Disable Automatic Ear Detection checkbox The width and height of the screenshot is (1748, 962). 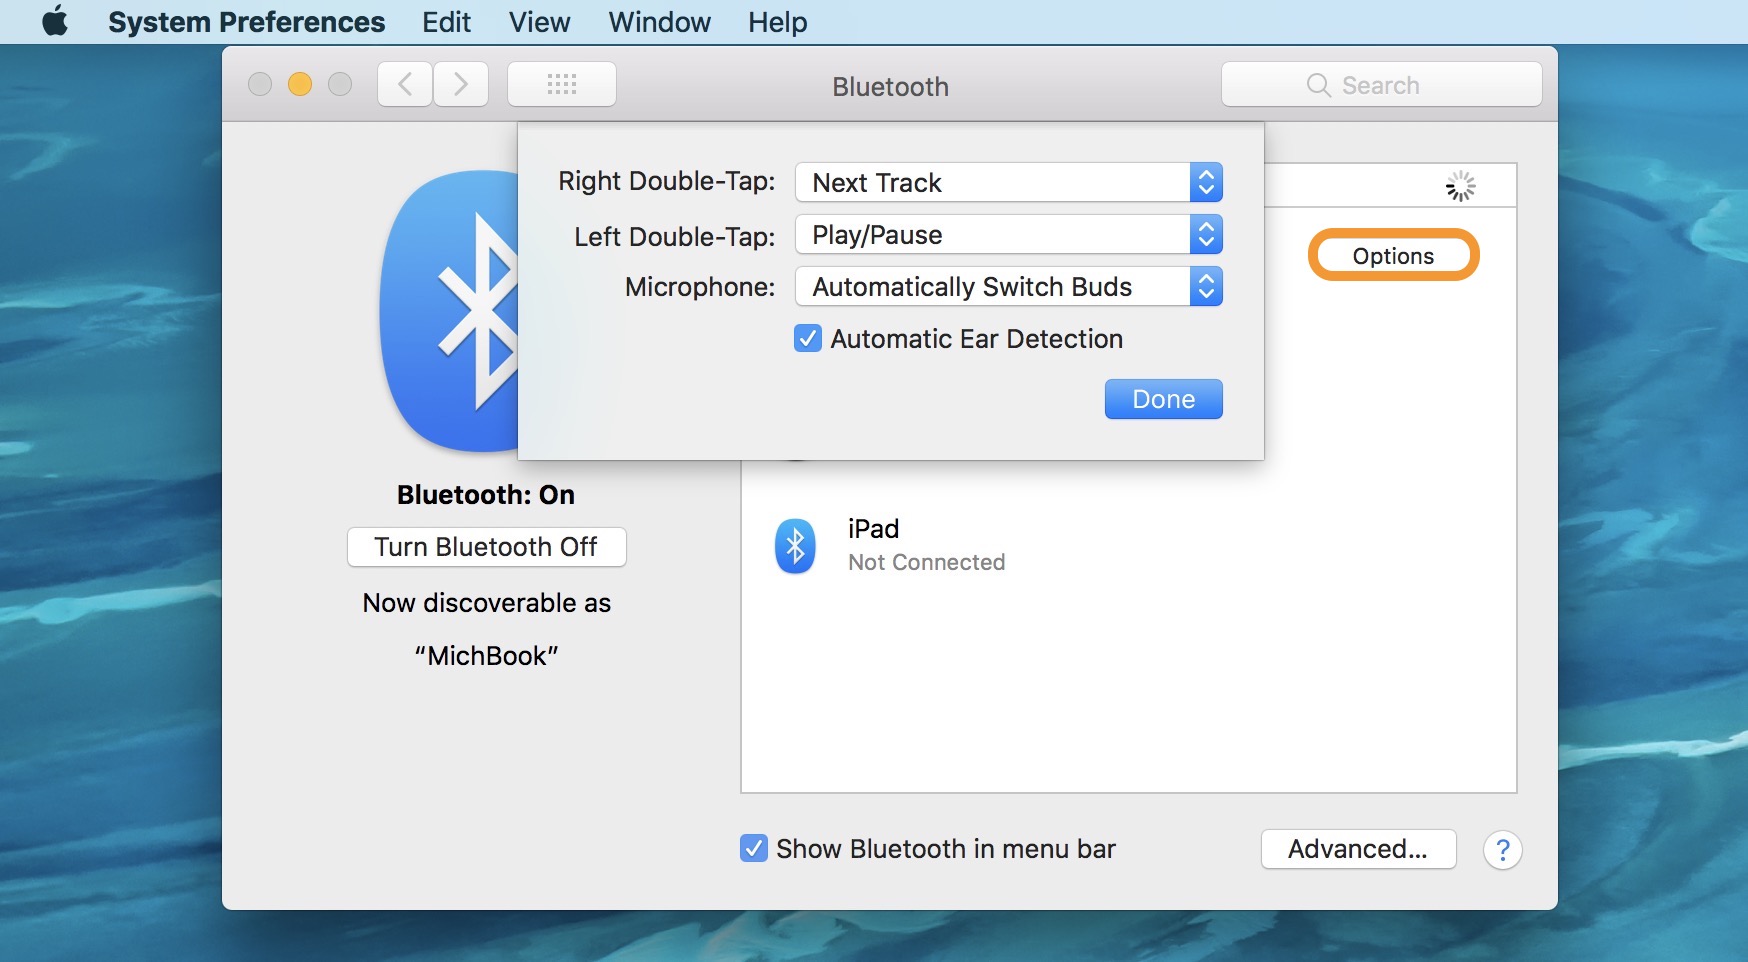(808, 339)
